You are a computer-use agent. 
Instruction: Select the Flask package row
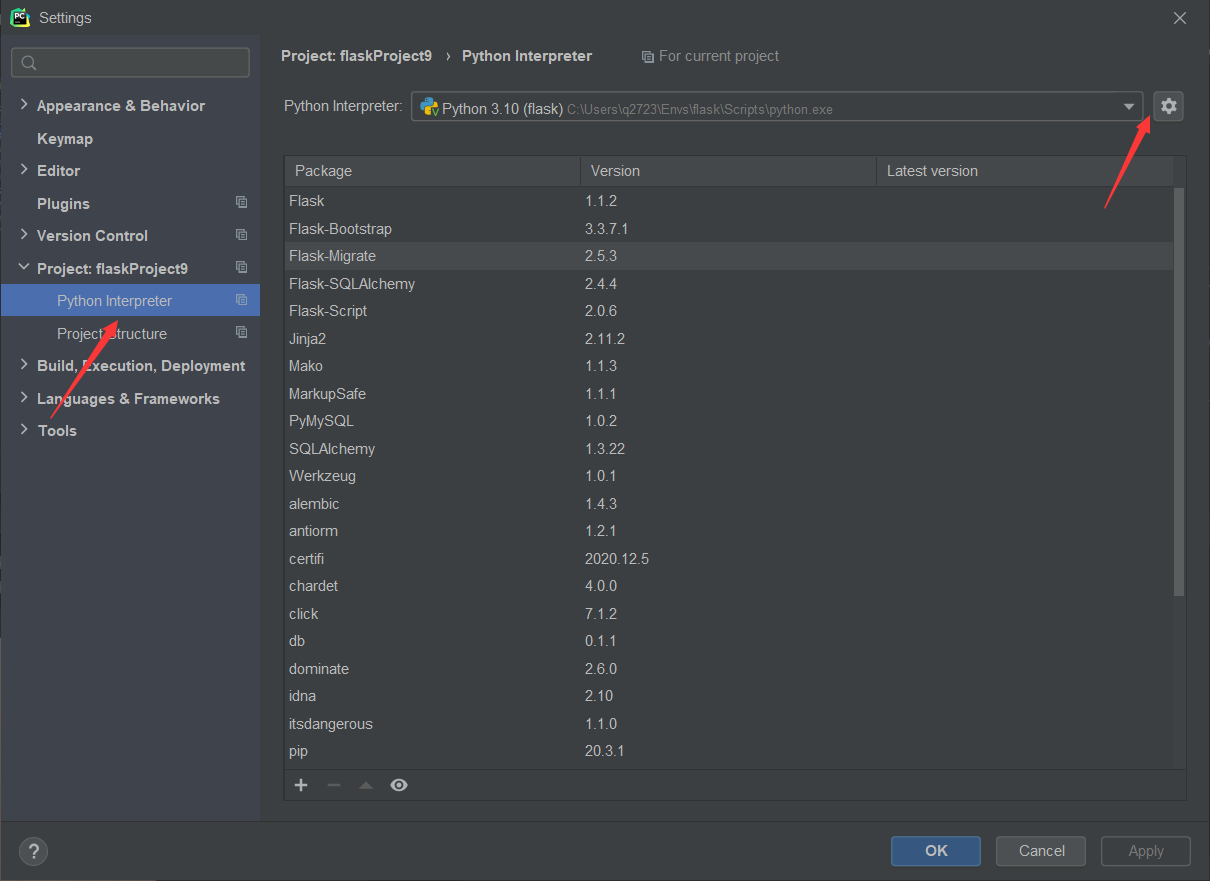(x=728, y=201)
